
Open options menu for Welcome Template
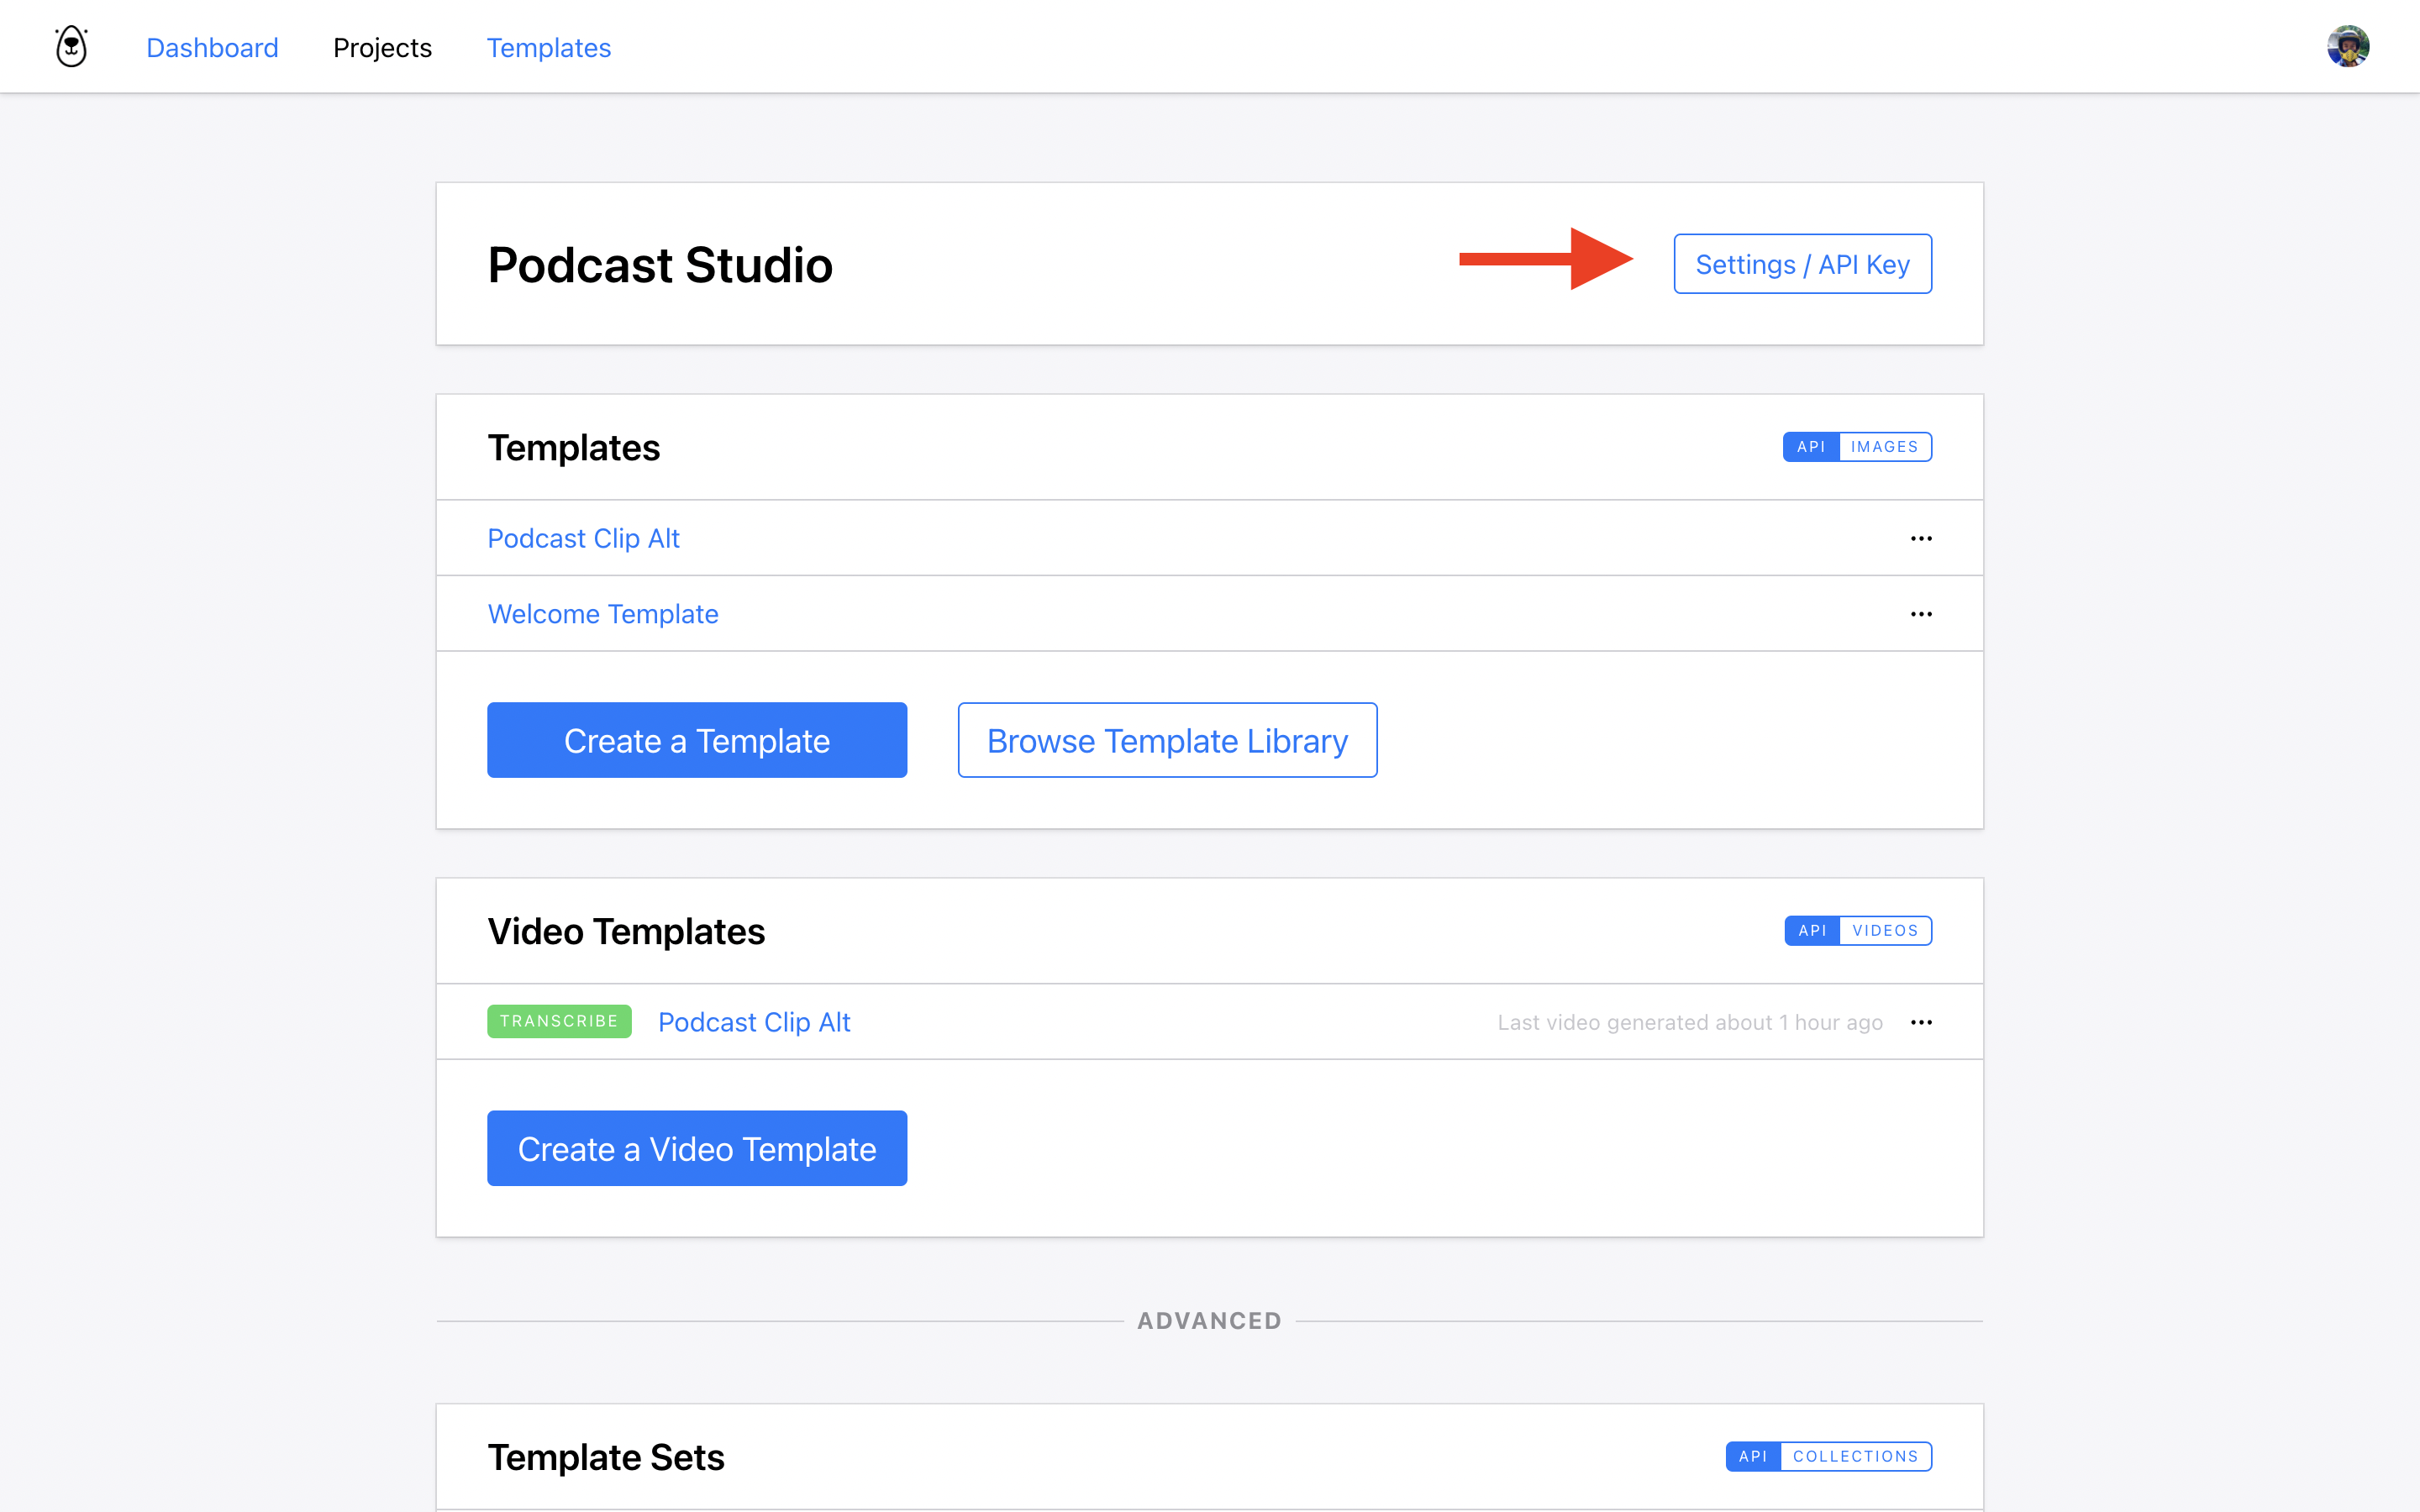tap(1921, 614)
